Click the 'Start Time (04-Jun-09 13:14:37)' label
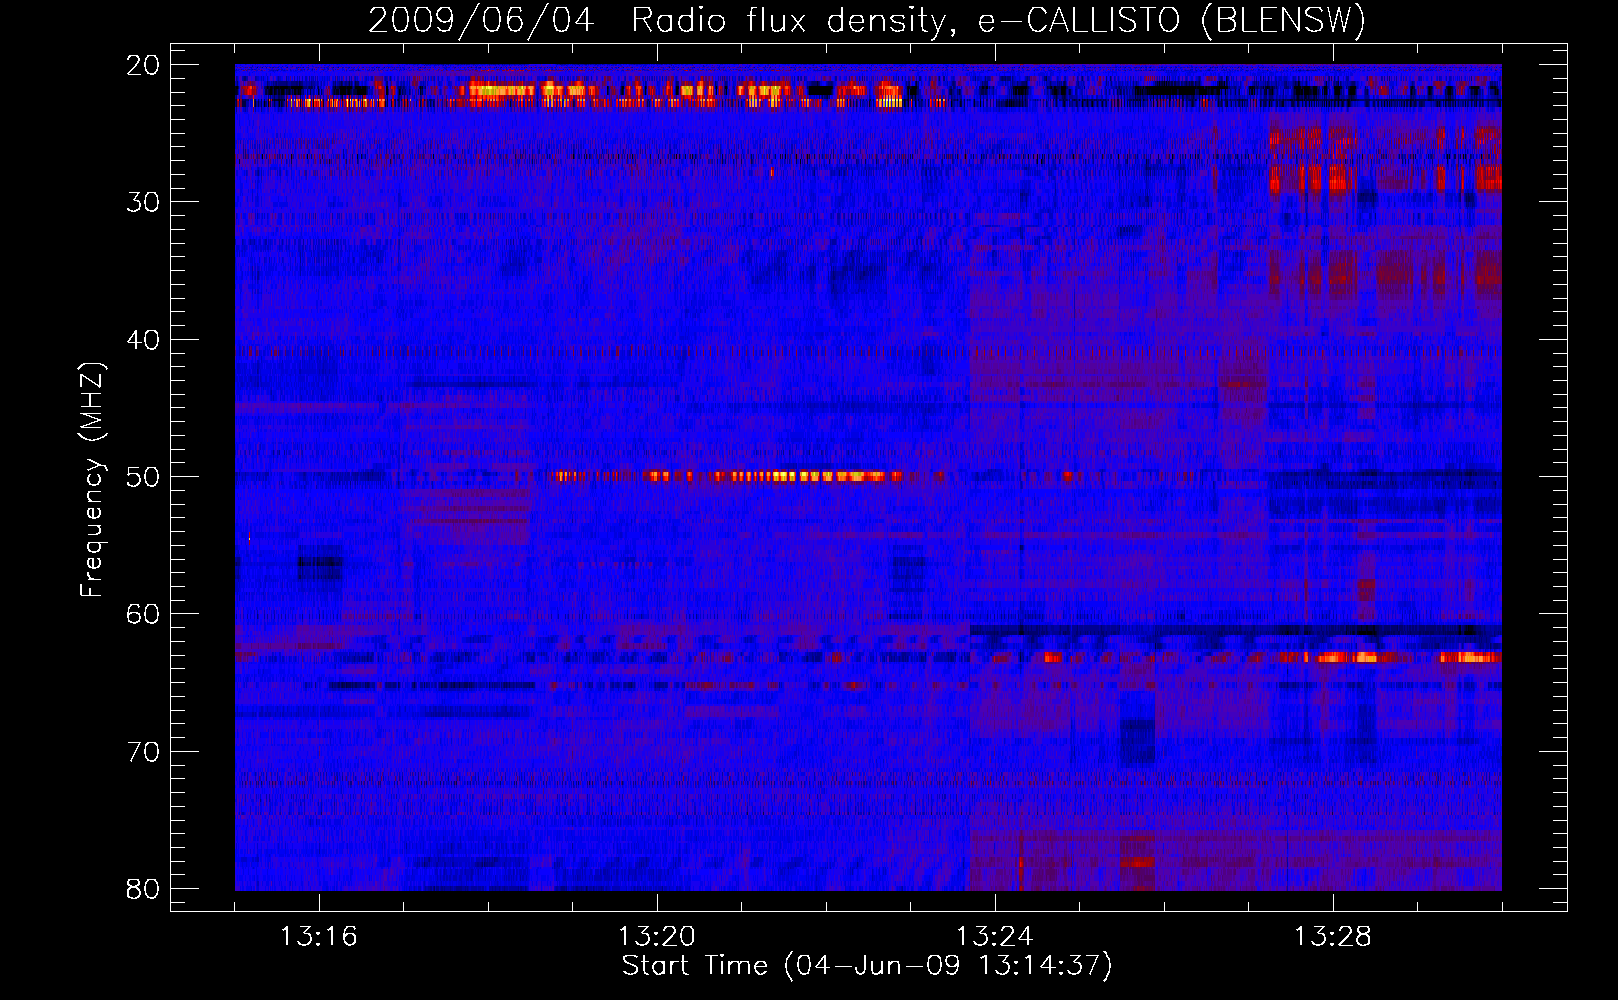 [x=867, y=966]
